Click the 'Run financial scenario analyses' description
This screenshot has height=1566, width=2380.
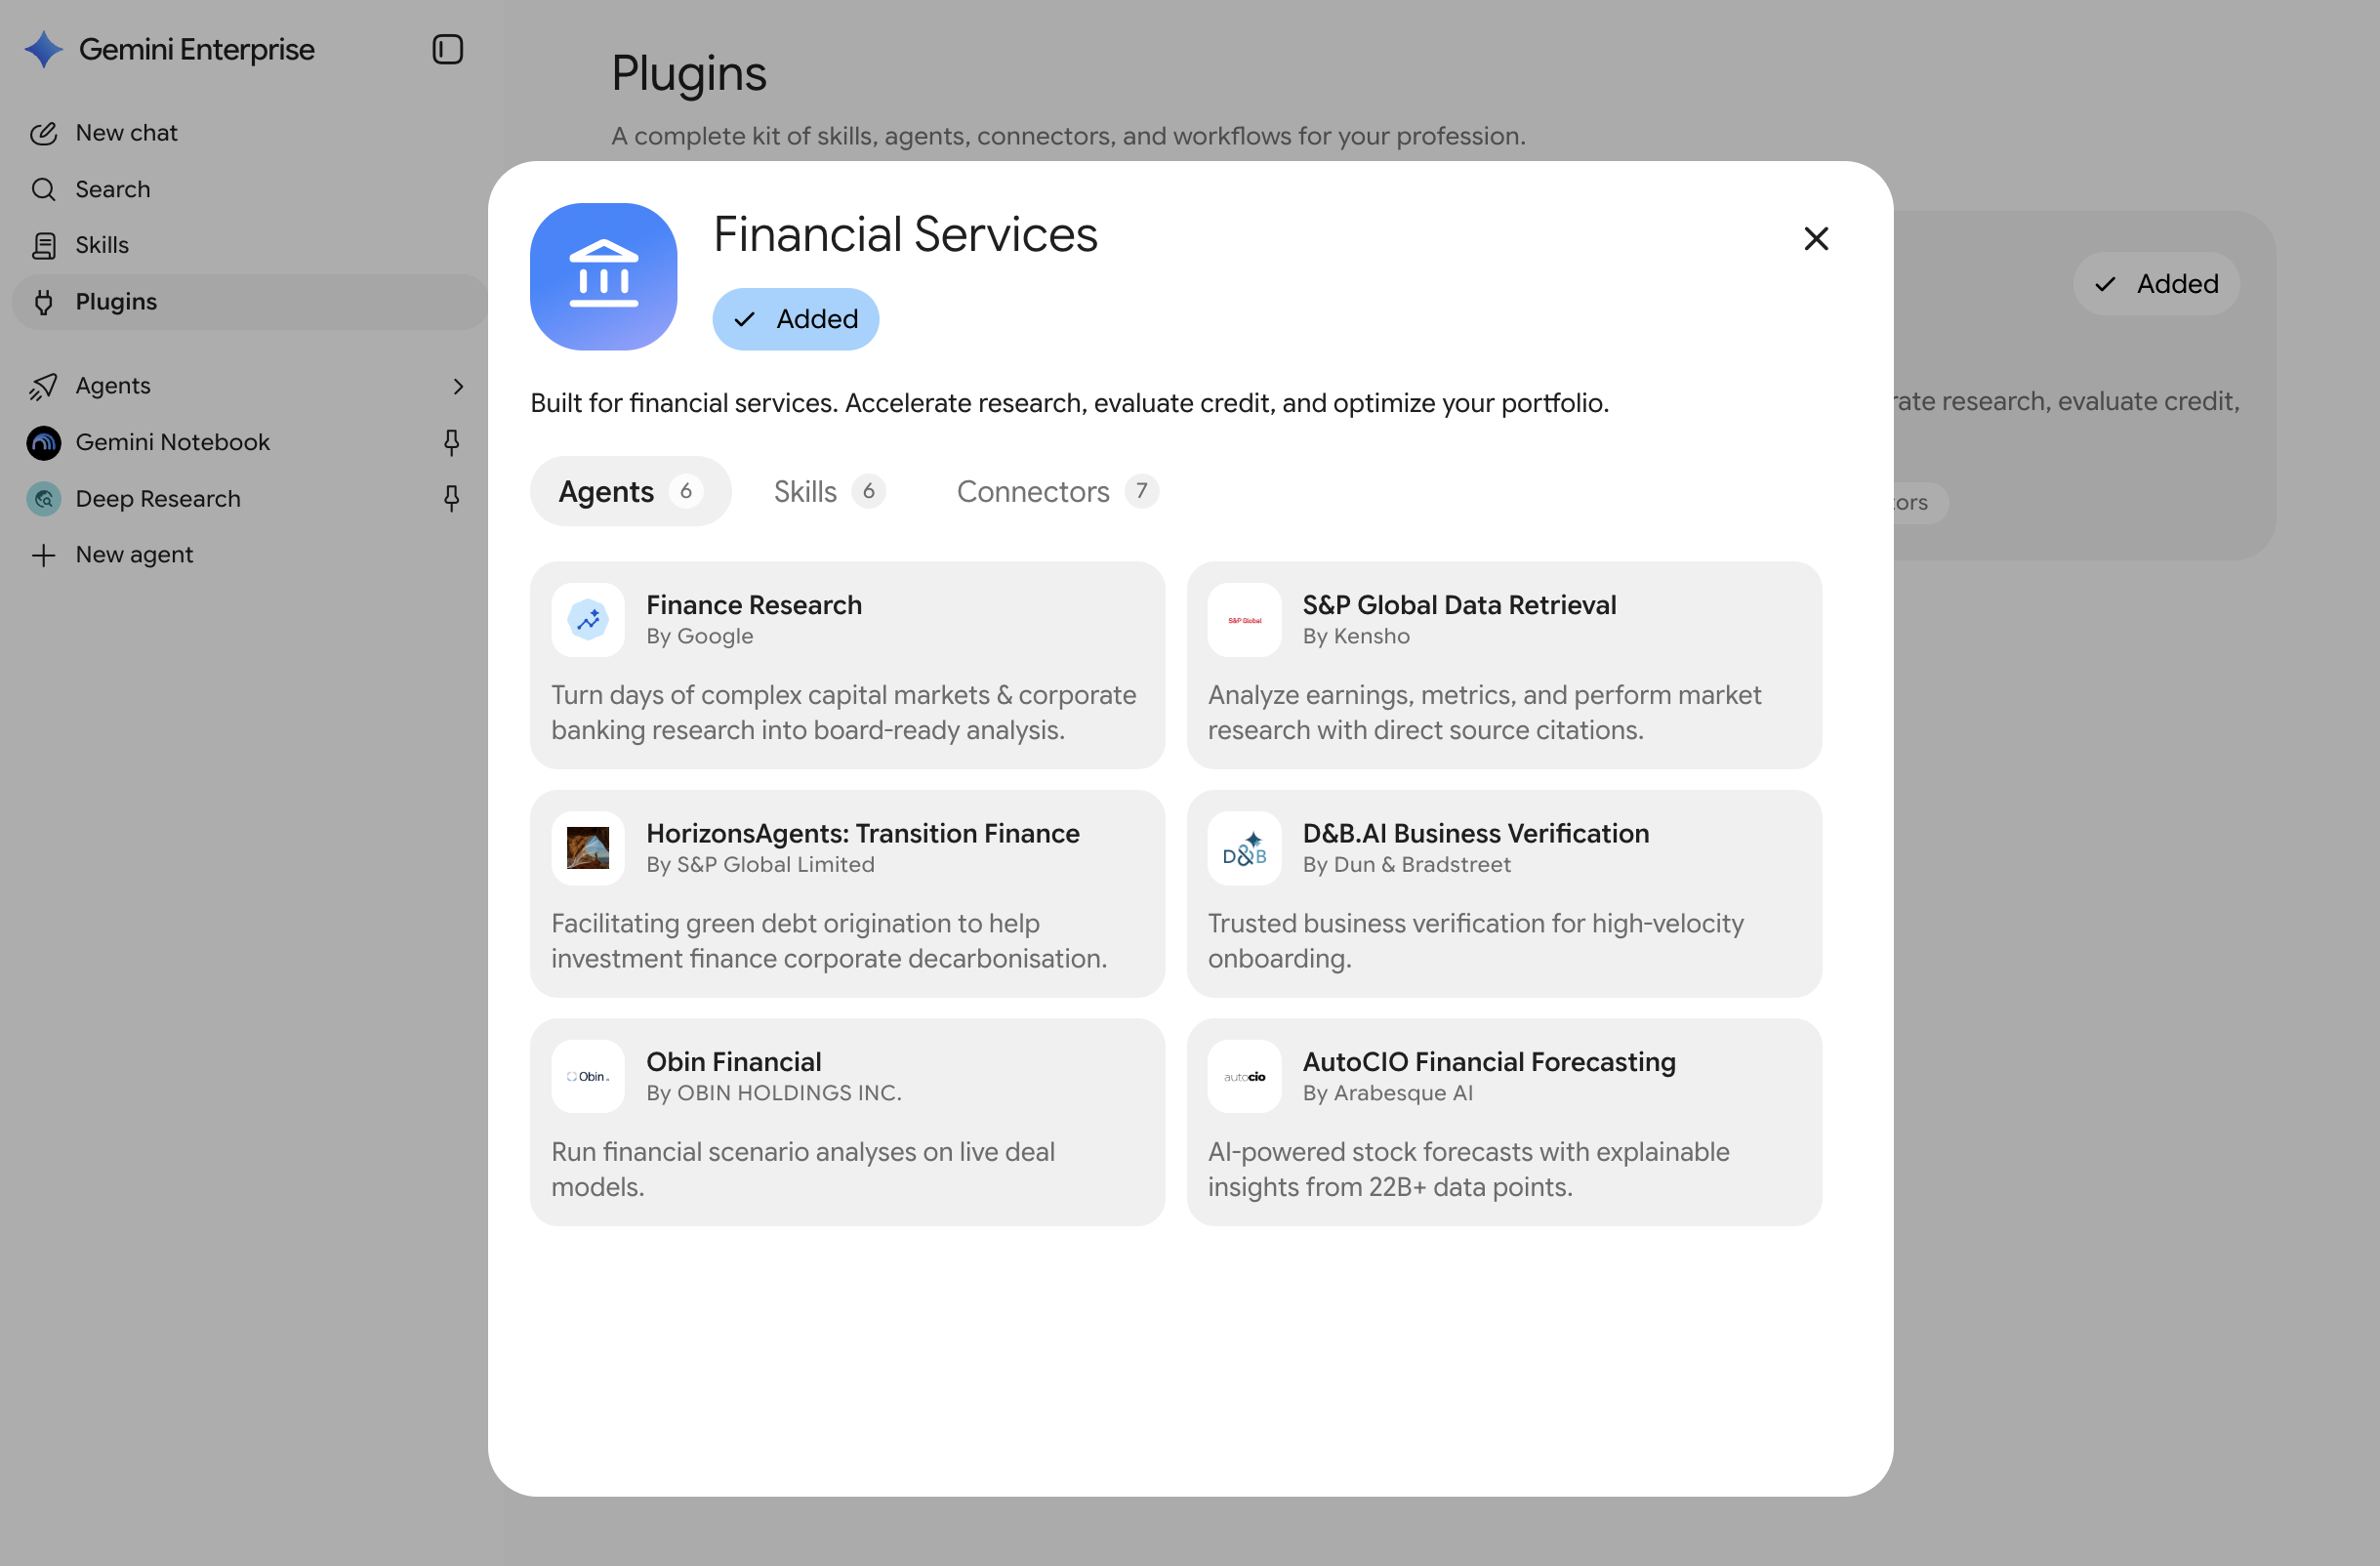click(803, 1169)
